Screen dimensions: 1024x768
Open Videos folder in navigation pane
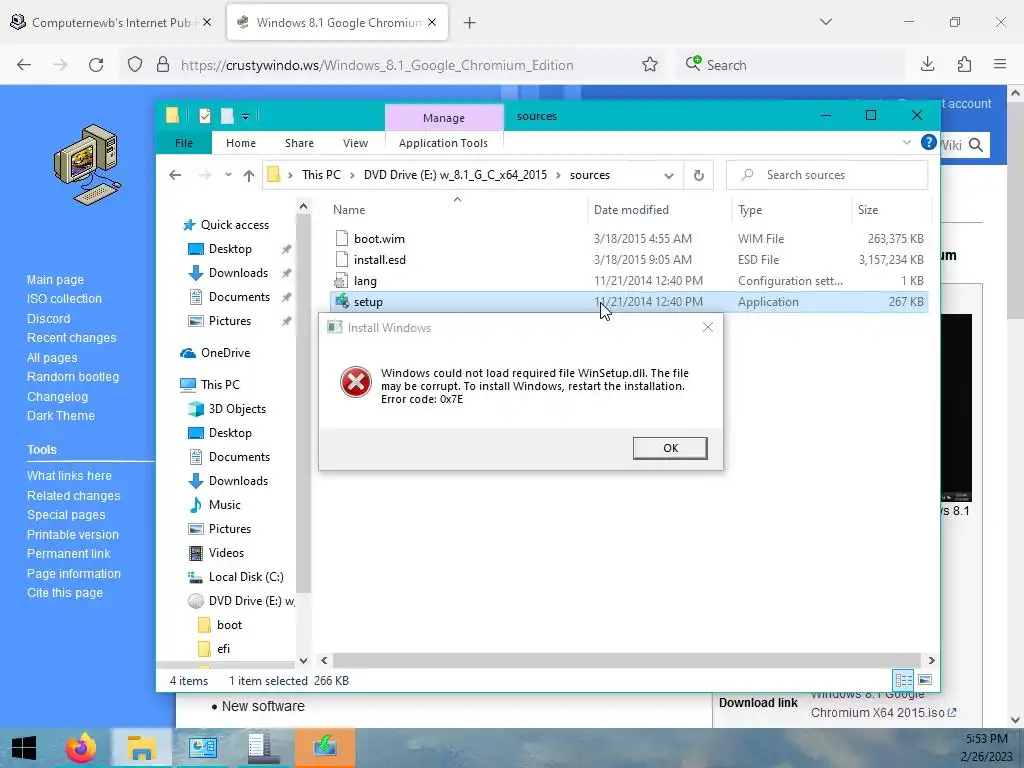(226, 552)
